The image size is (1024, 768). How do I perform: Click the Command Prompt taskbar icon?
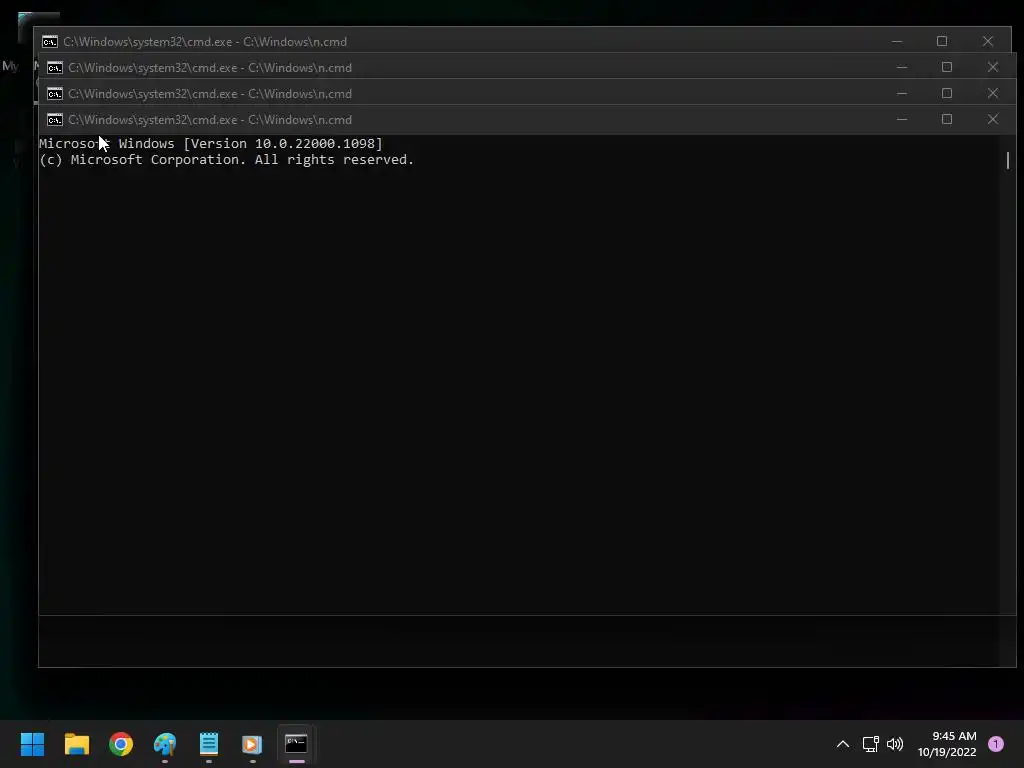click(x=296, y=744)
